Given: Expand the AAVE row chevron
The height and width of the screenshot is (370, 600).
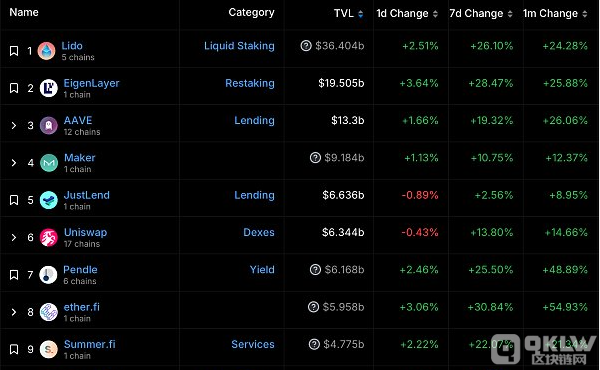Looking at the screenshot, I should tap(14, 126).
